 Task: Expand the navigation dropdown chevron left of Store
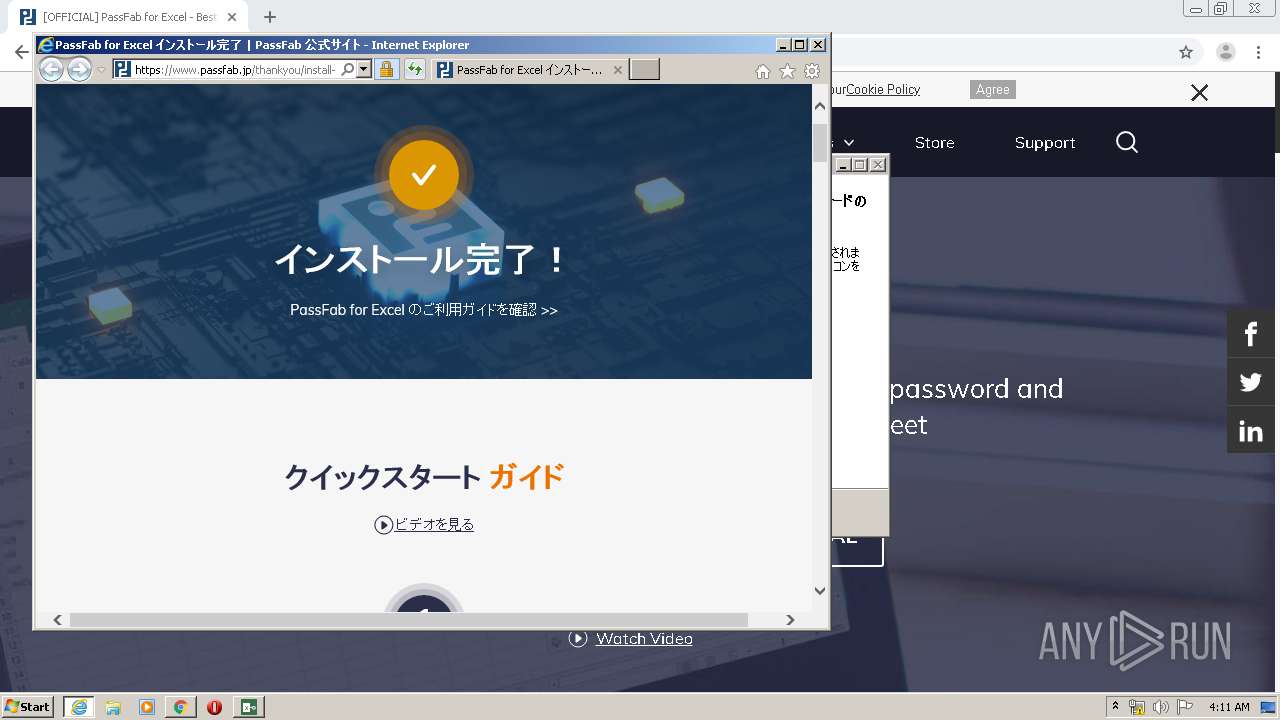coord(849,144)
